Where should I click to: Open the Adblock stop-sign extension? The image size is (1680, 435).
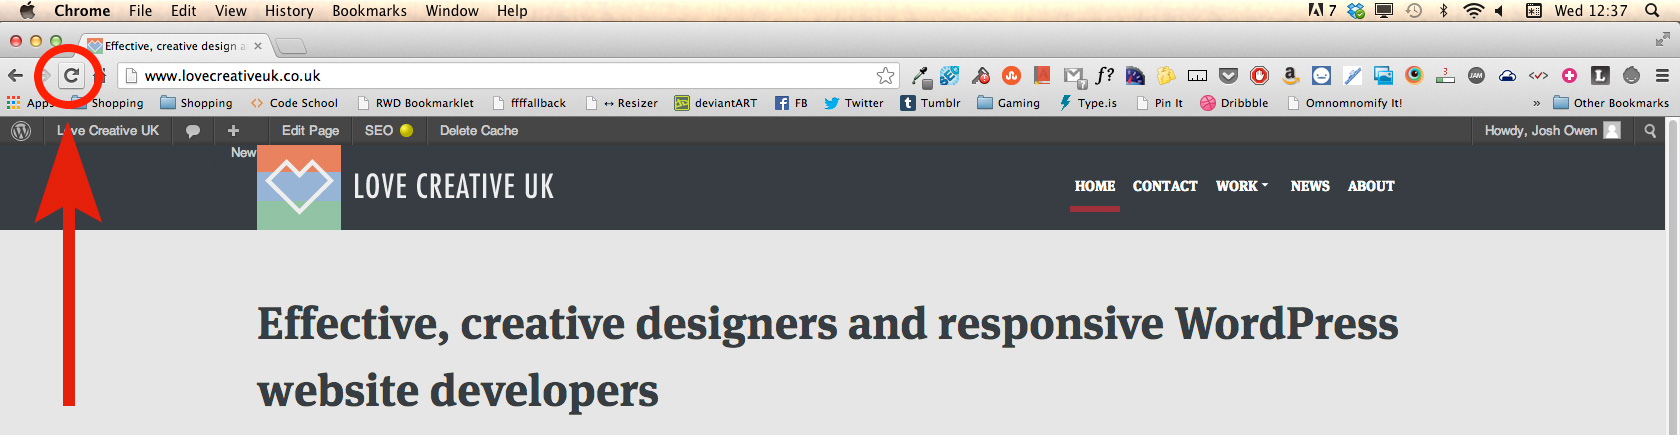[x=1259, y=76]
